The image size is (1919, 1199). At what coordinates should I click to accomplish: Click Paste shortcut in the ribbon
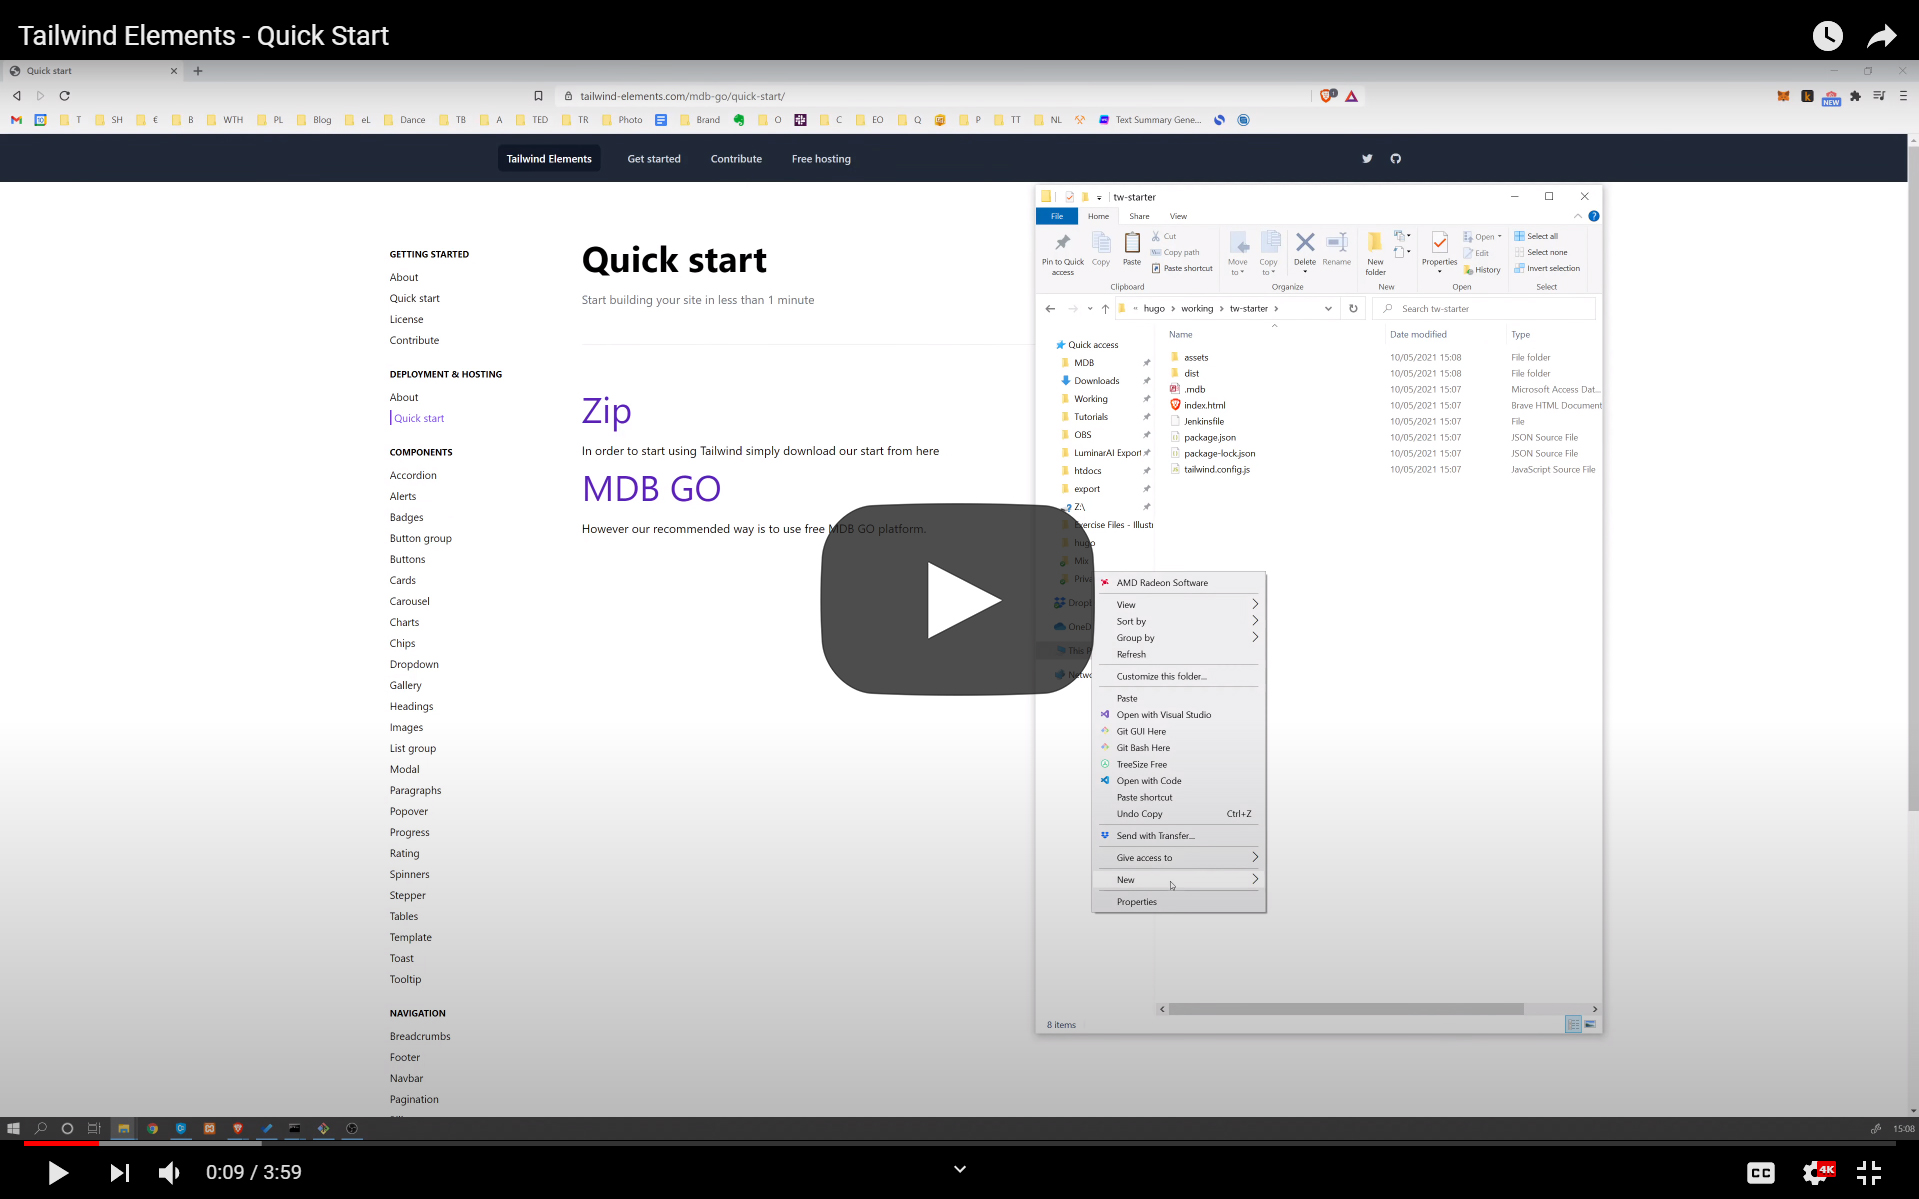(1182, 268)
